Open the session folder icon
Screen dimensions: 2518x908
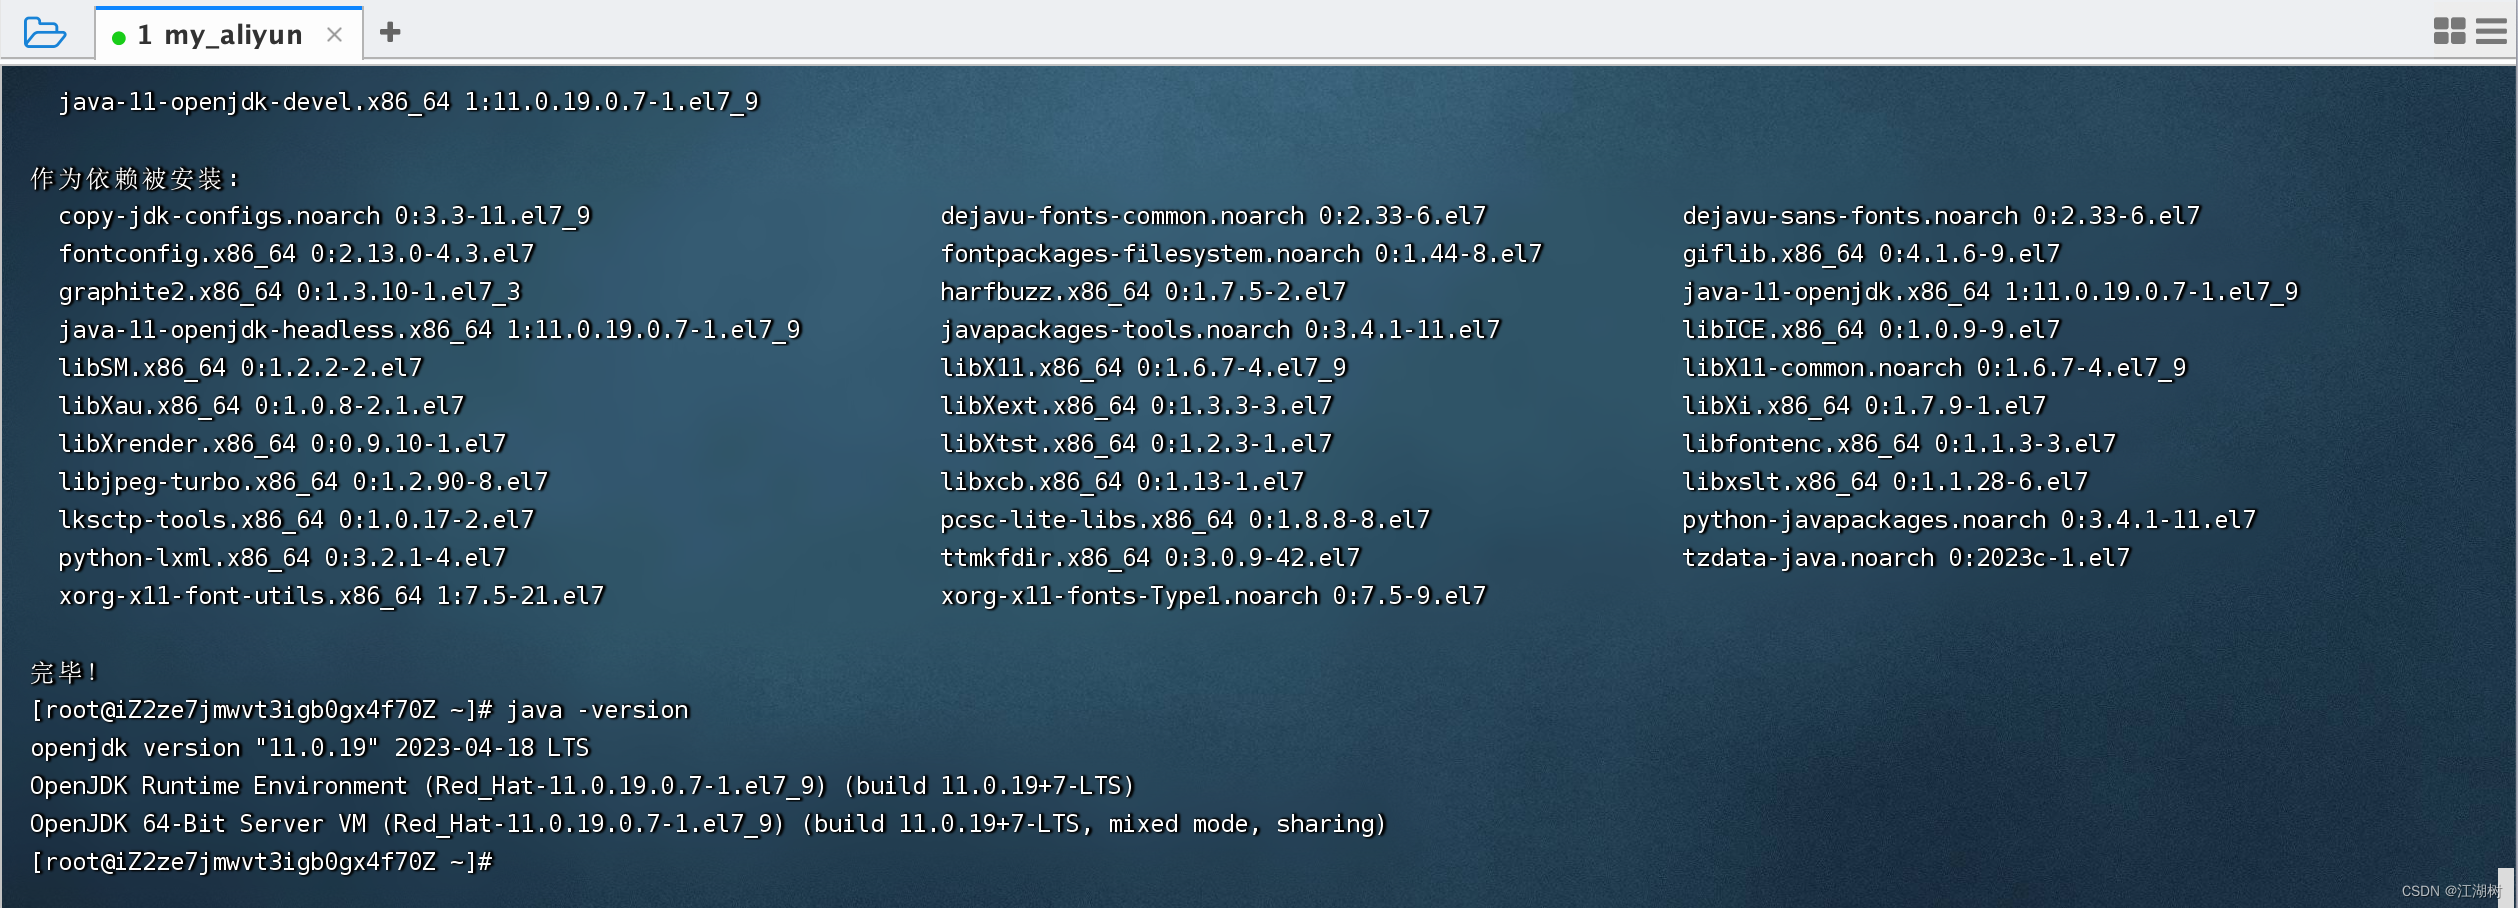45,33
